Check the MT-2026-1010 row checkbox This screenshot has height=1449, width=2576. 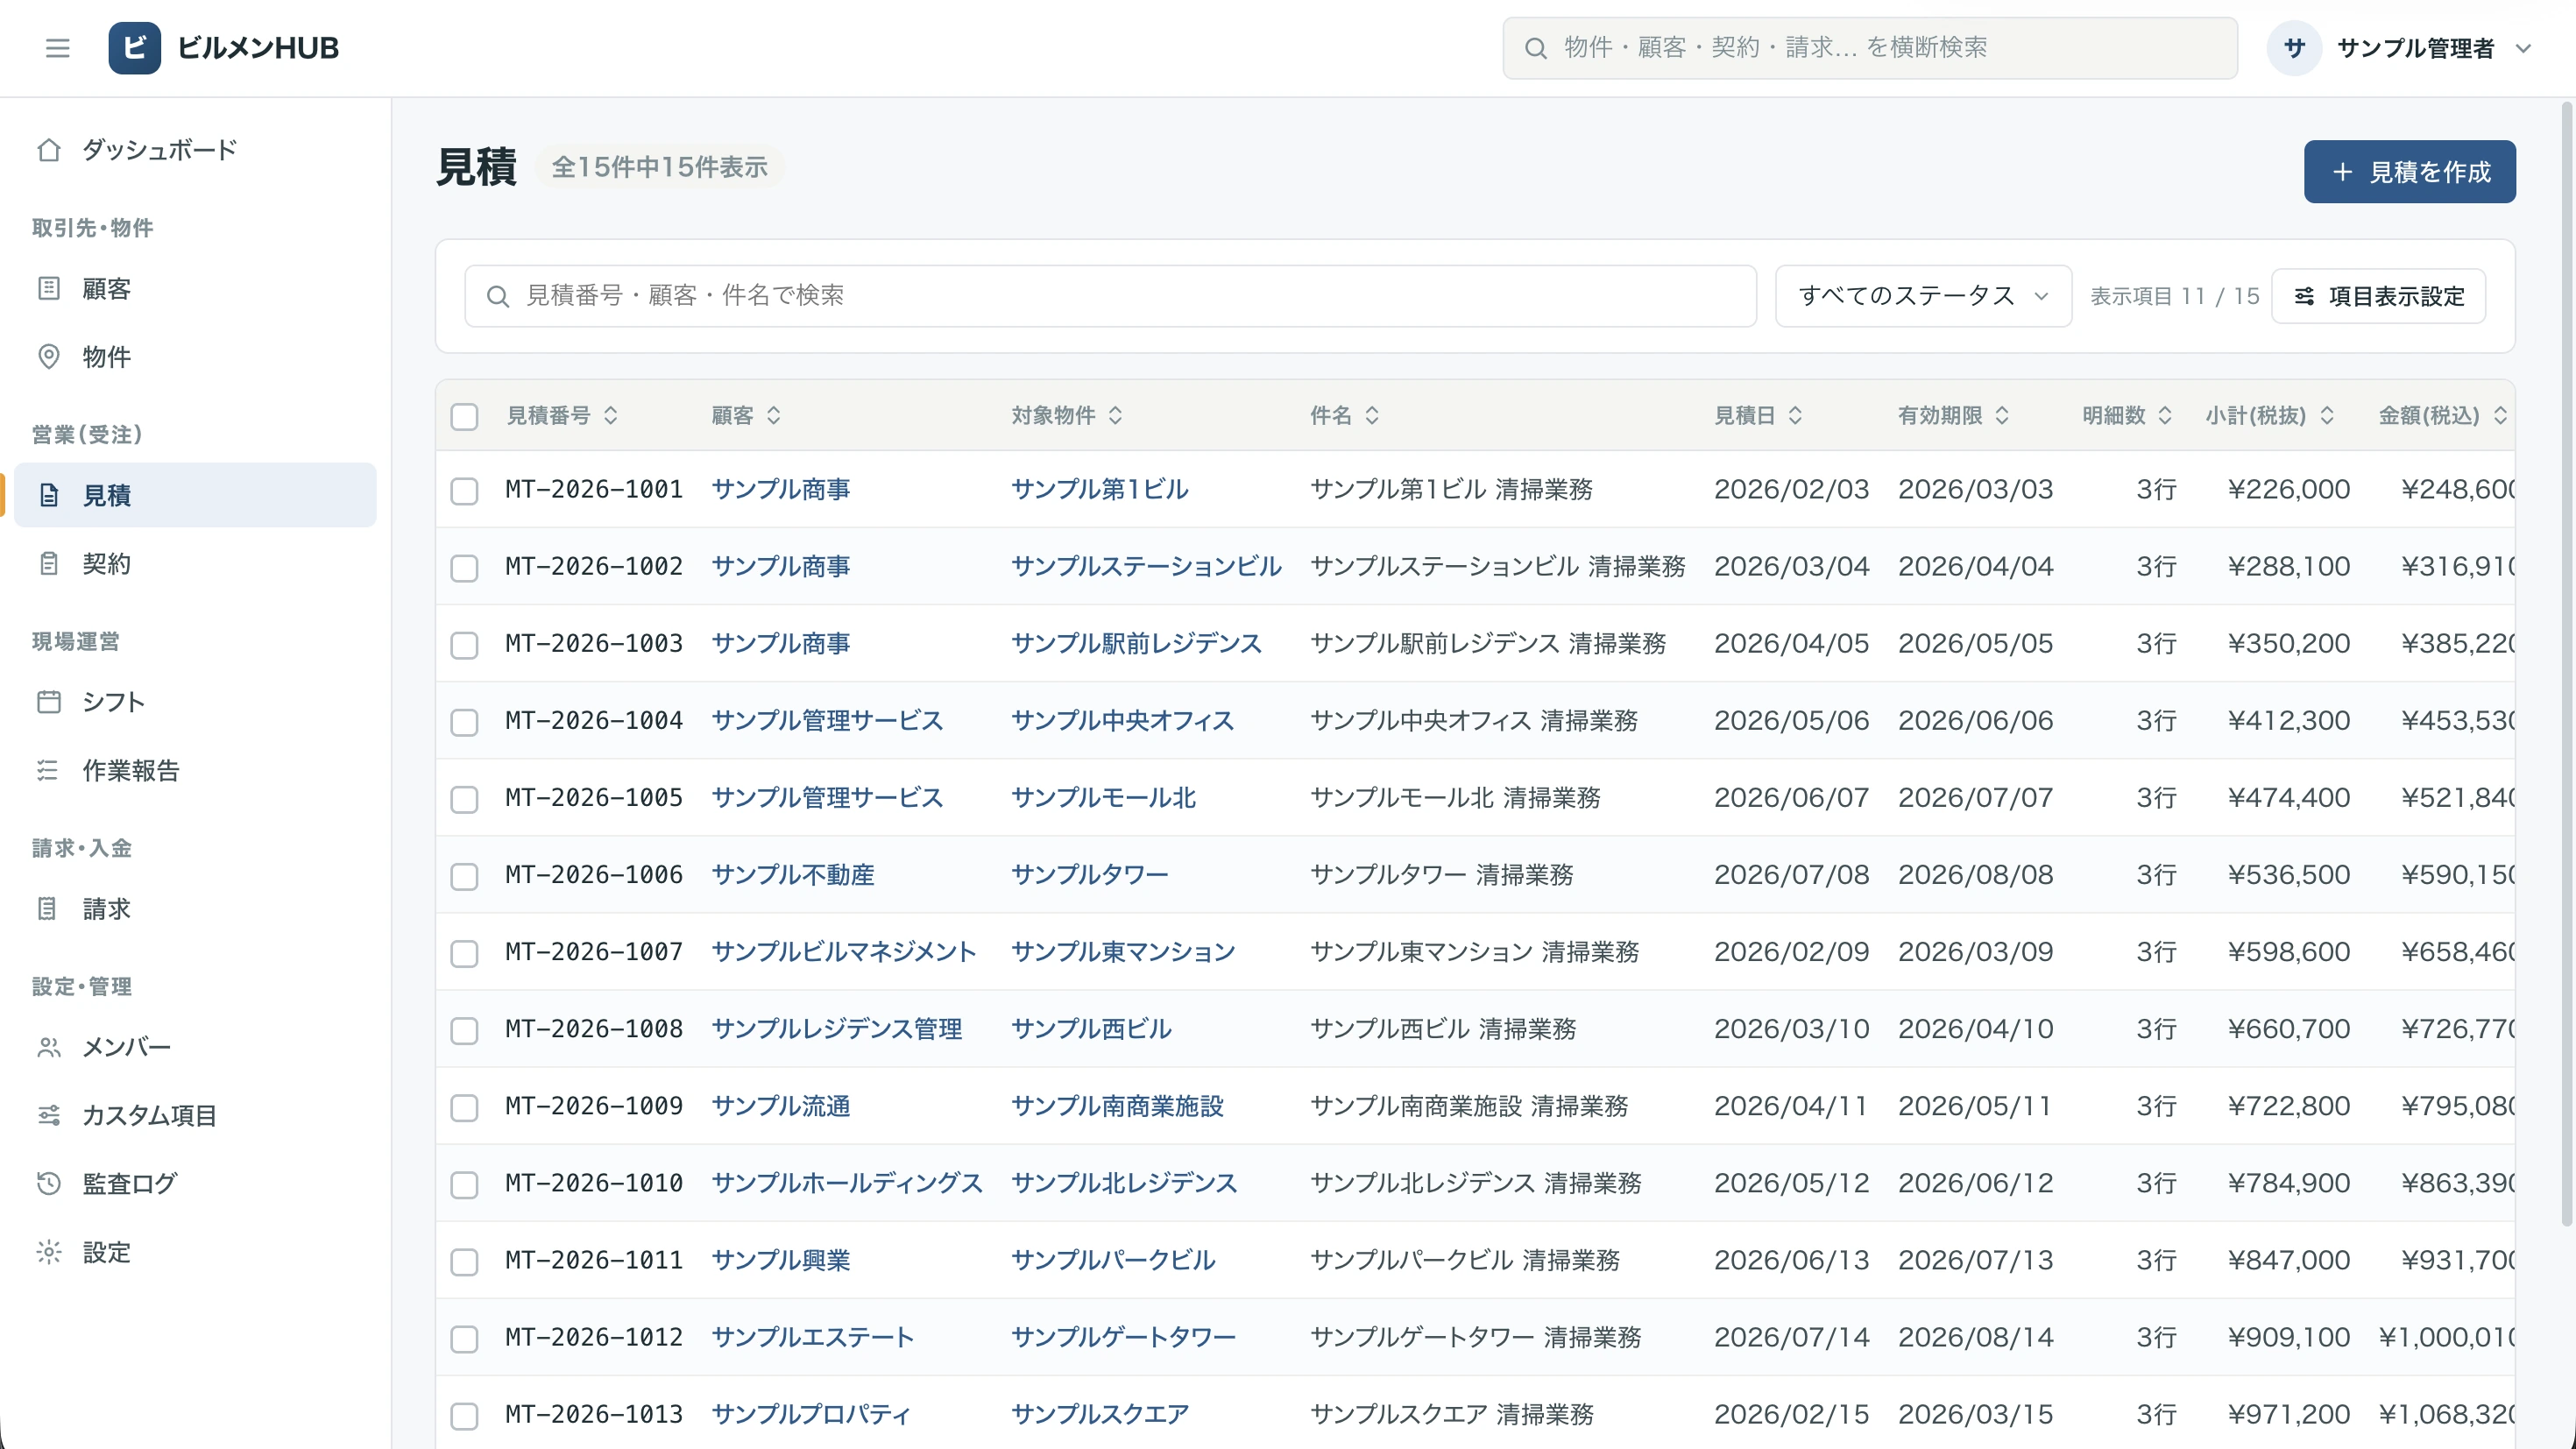coord(464,1185)
